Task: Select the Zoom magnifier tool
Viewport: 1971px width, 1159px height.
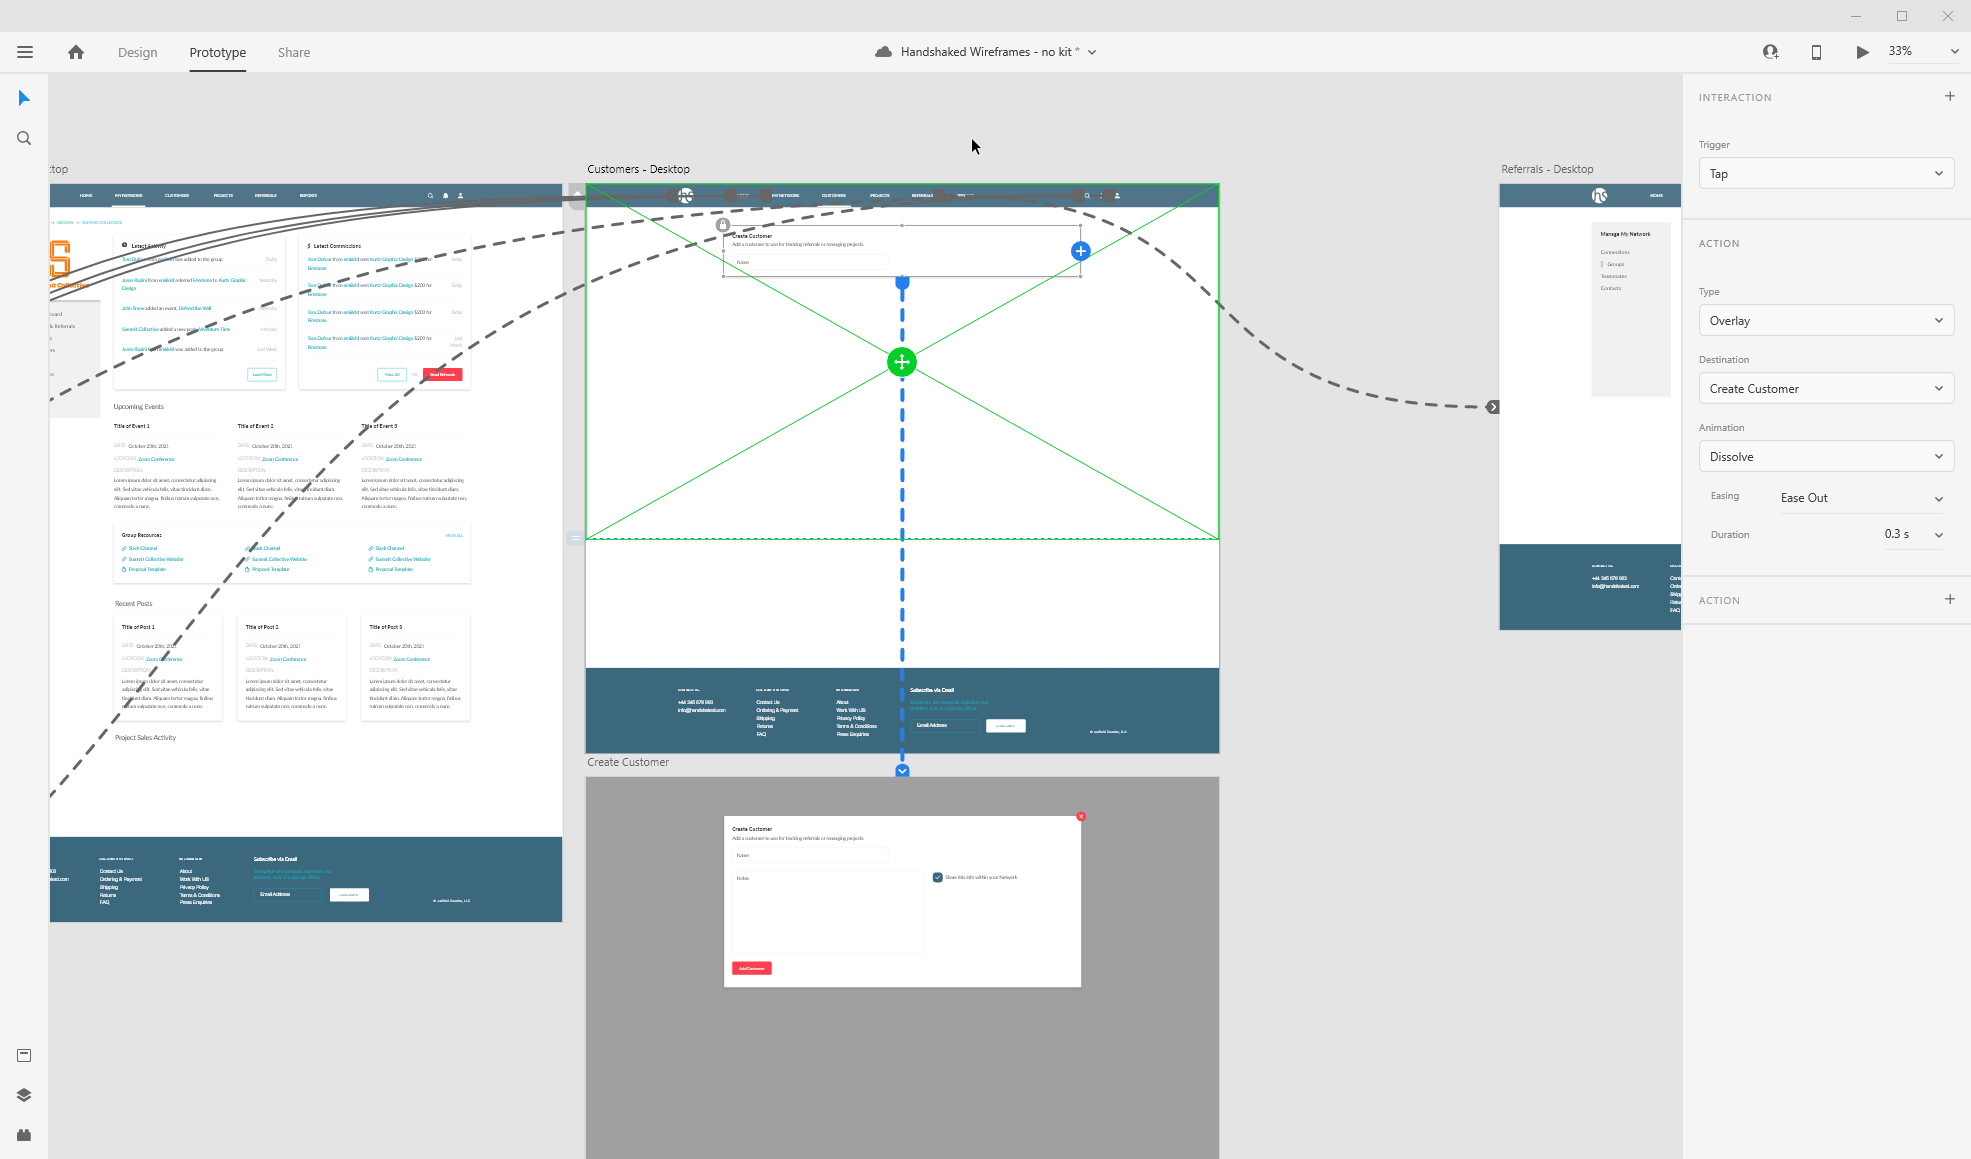Action: [x=24, y=138]
